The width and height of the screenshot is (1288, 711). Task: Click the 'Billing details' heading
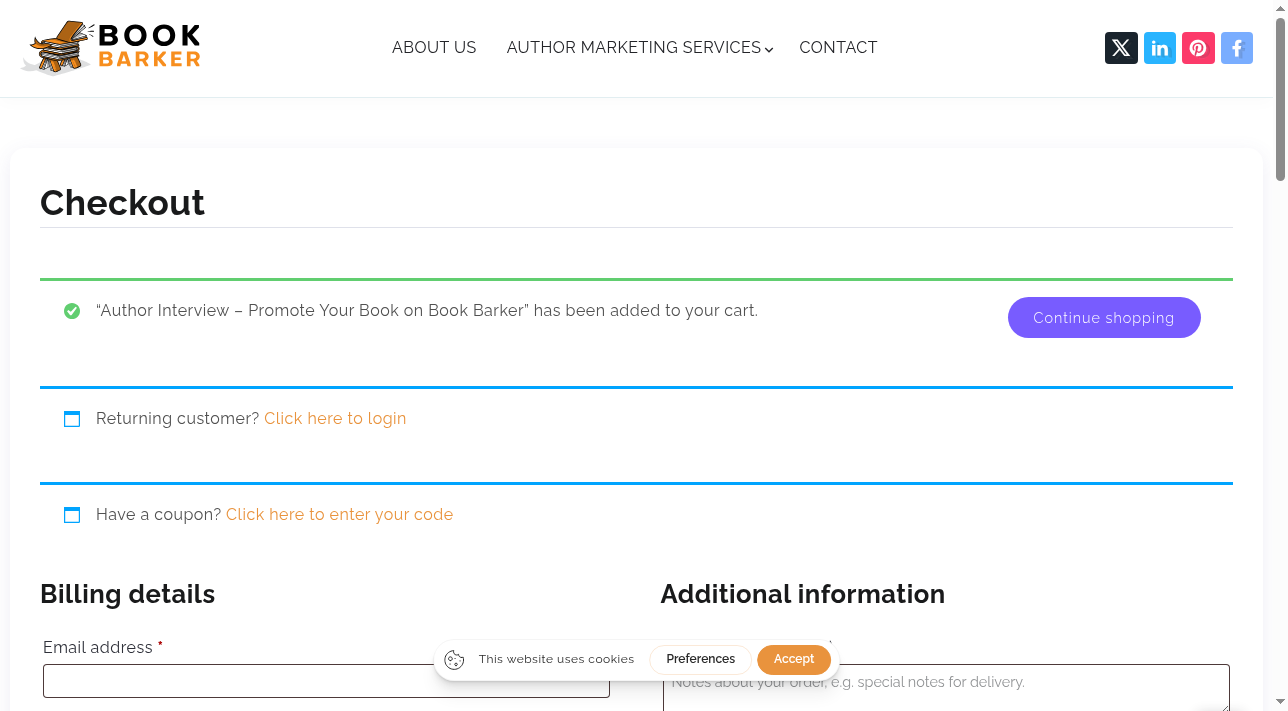[127, 594]
